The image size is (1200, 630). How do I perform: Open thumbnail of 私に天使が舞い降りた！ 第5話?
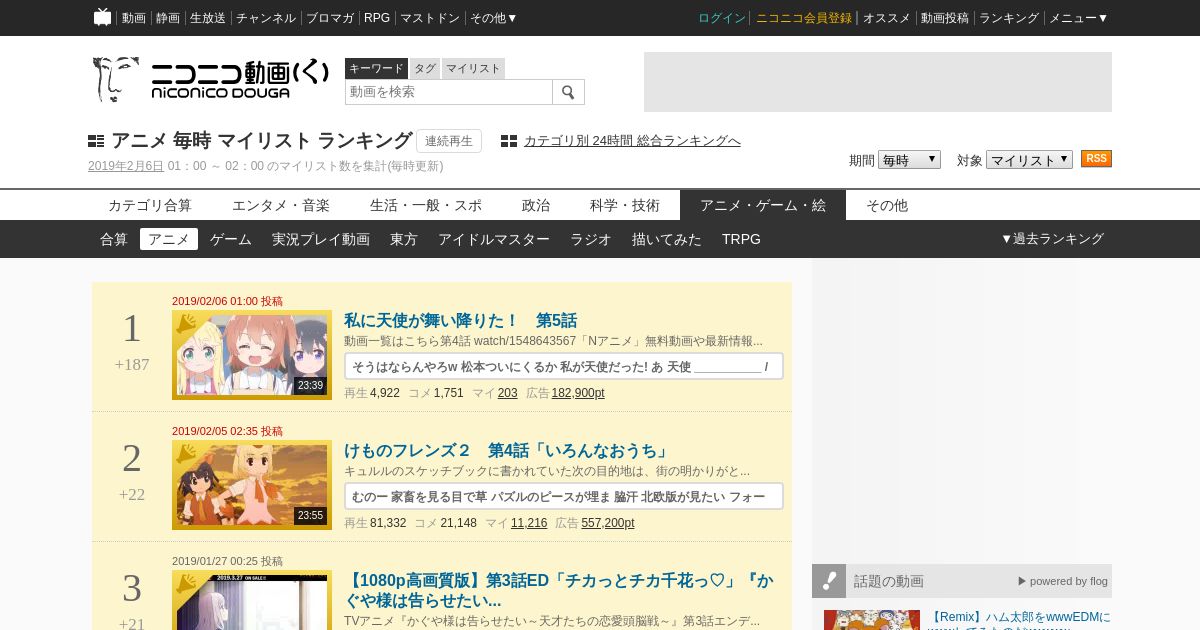pos(252,355)
